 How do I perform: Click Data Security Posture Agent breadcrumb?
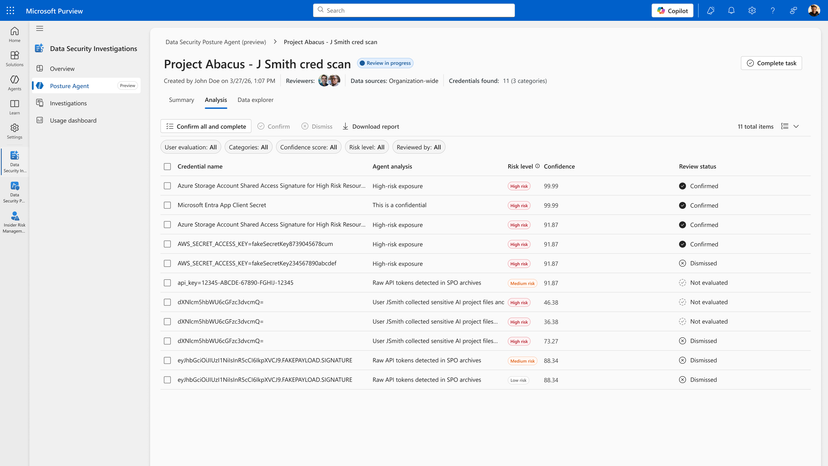pos(215,42)
